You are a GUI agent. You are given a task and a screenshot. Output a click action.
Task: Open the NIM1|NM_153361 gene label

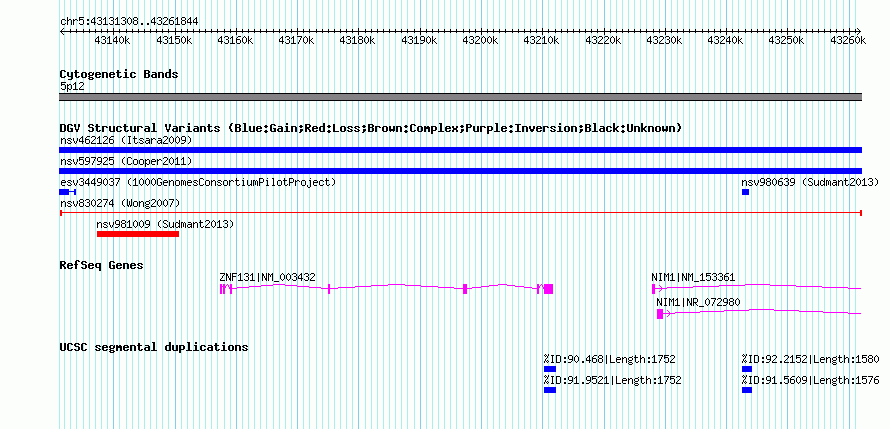693,277
